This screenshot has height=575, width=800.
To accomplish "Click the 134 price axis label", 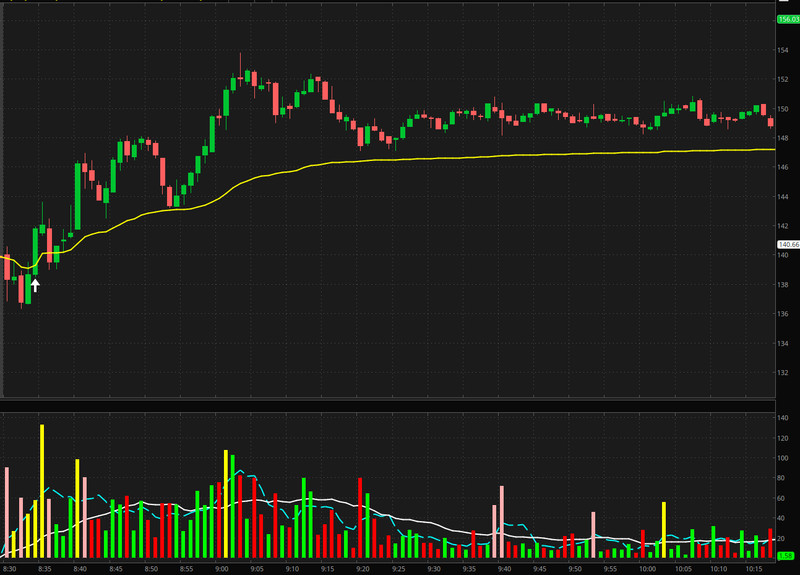I will (x=783, y=343).
